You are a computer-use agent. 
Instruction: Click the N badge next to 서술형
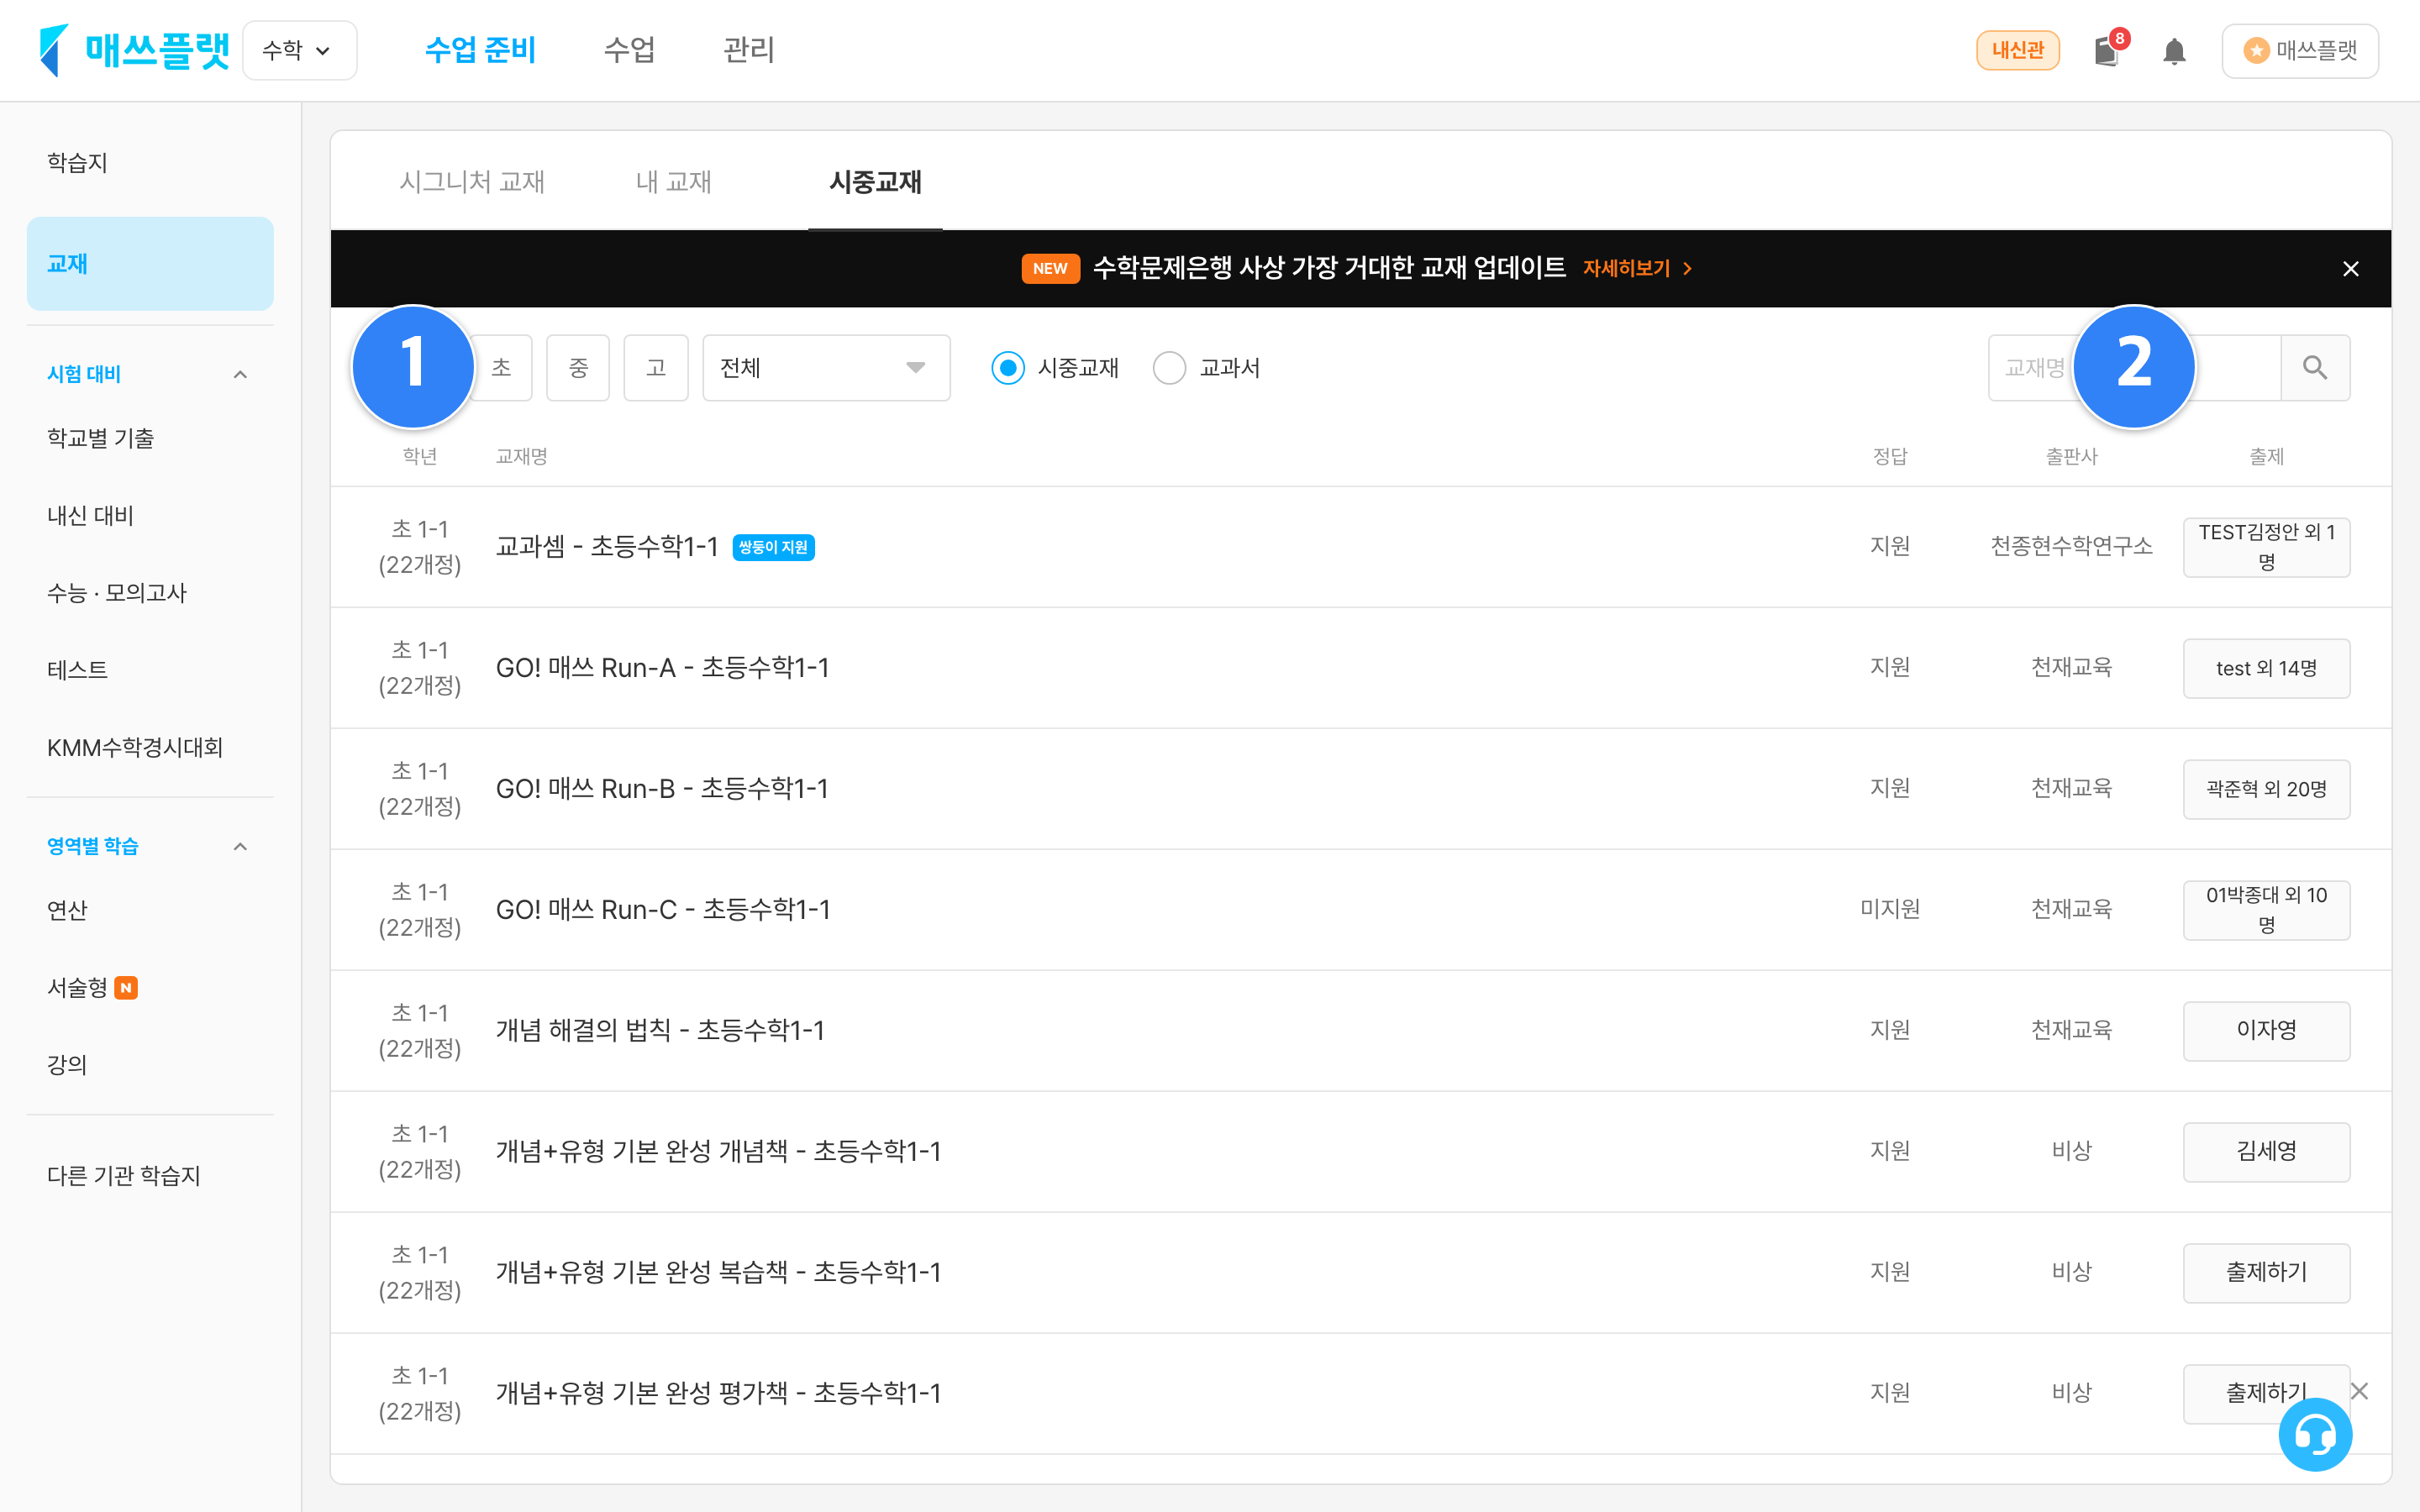tap(126, 988)
